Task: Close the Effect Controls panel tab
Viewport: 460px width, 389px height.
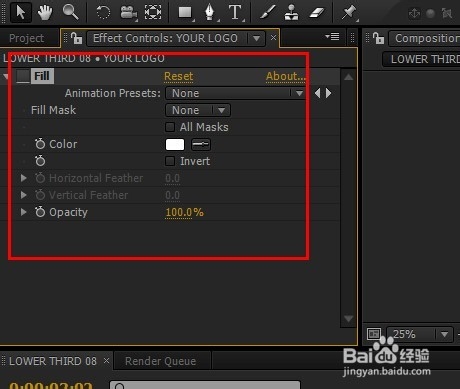Action: point(273,37)
